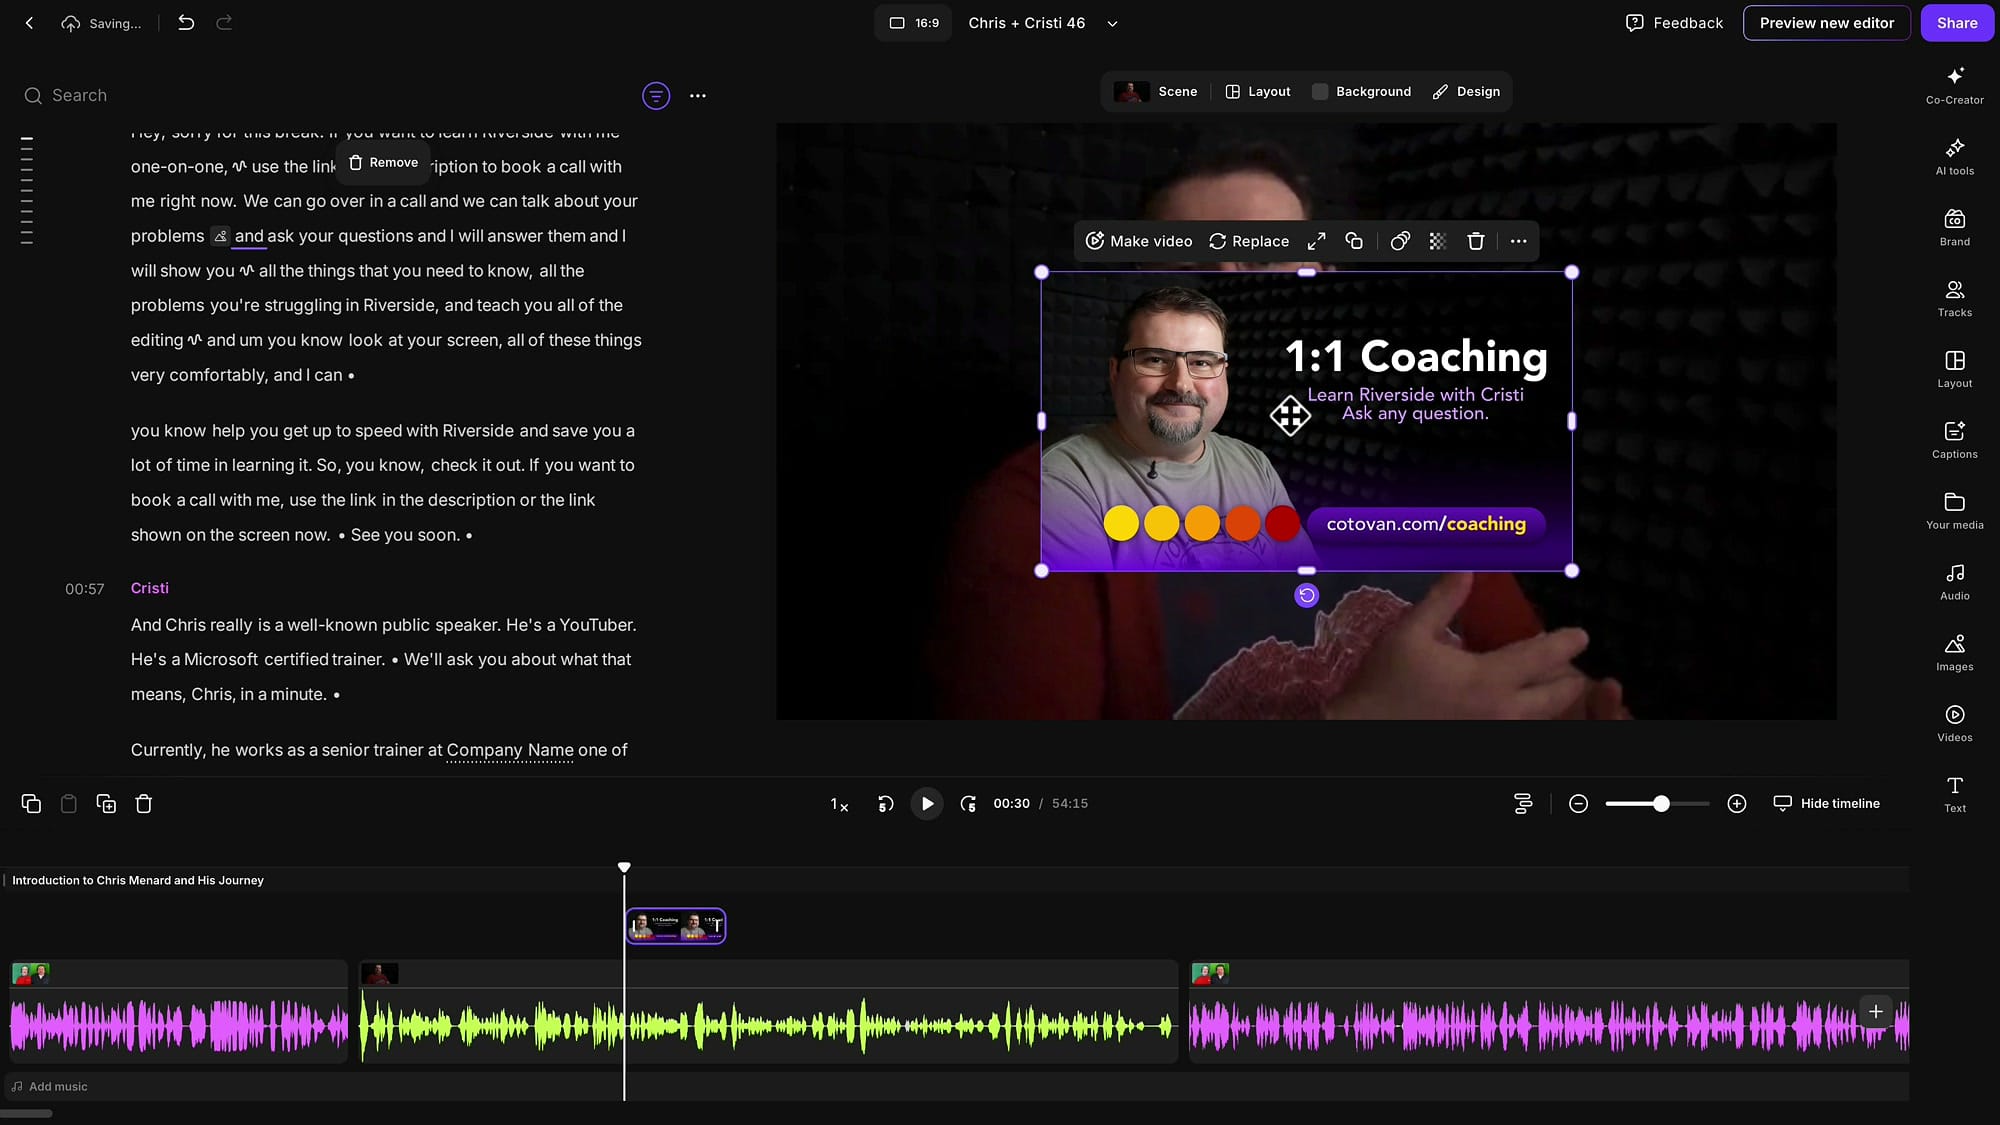Toggle Hide timeline
The width and height of the screenshot is (2000, 1125).
(1827, 804)
